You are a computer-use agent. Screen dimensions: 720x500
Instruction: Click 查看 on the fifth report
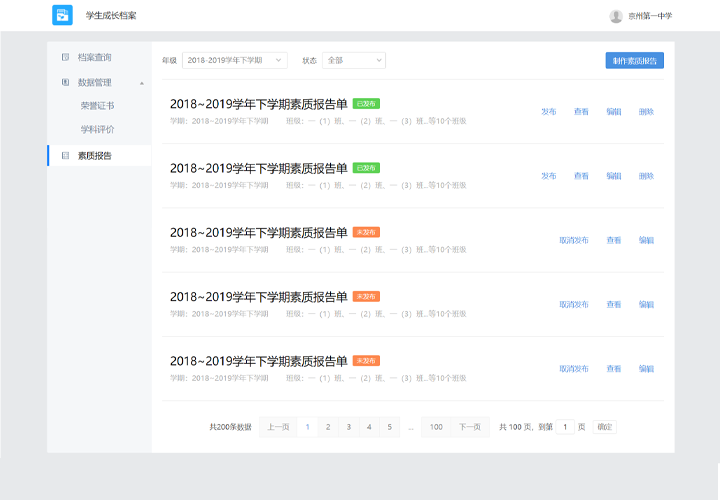coord(613,368)
